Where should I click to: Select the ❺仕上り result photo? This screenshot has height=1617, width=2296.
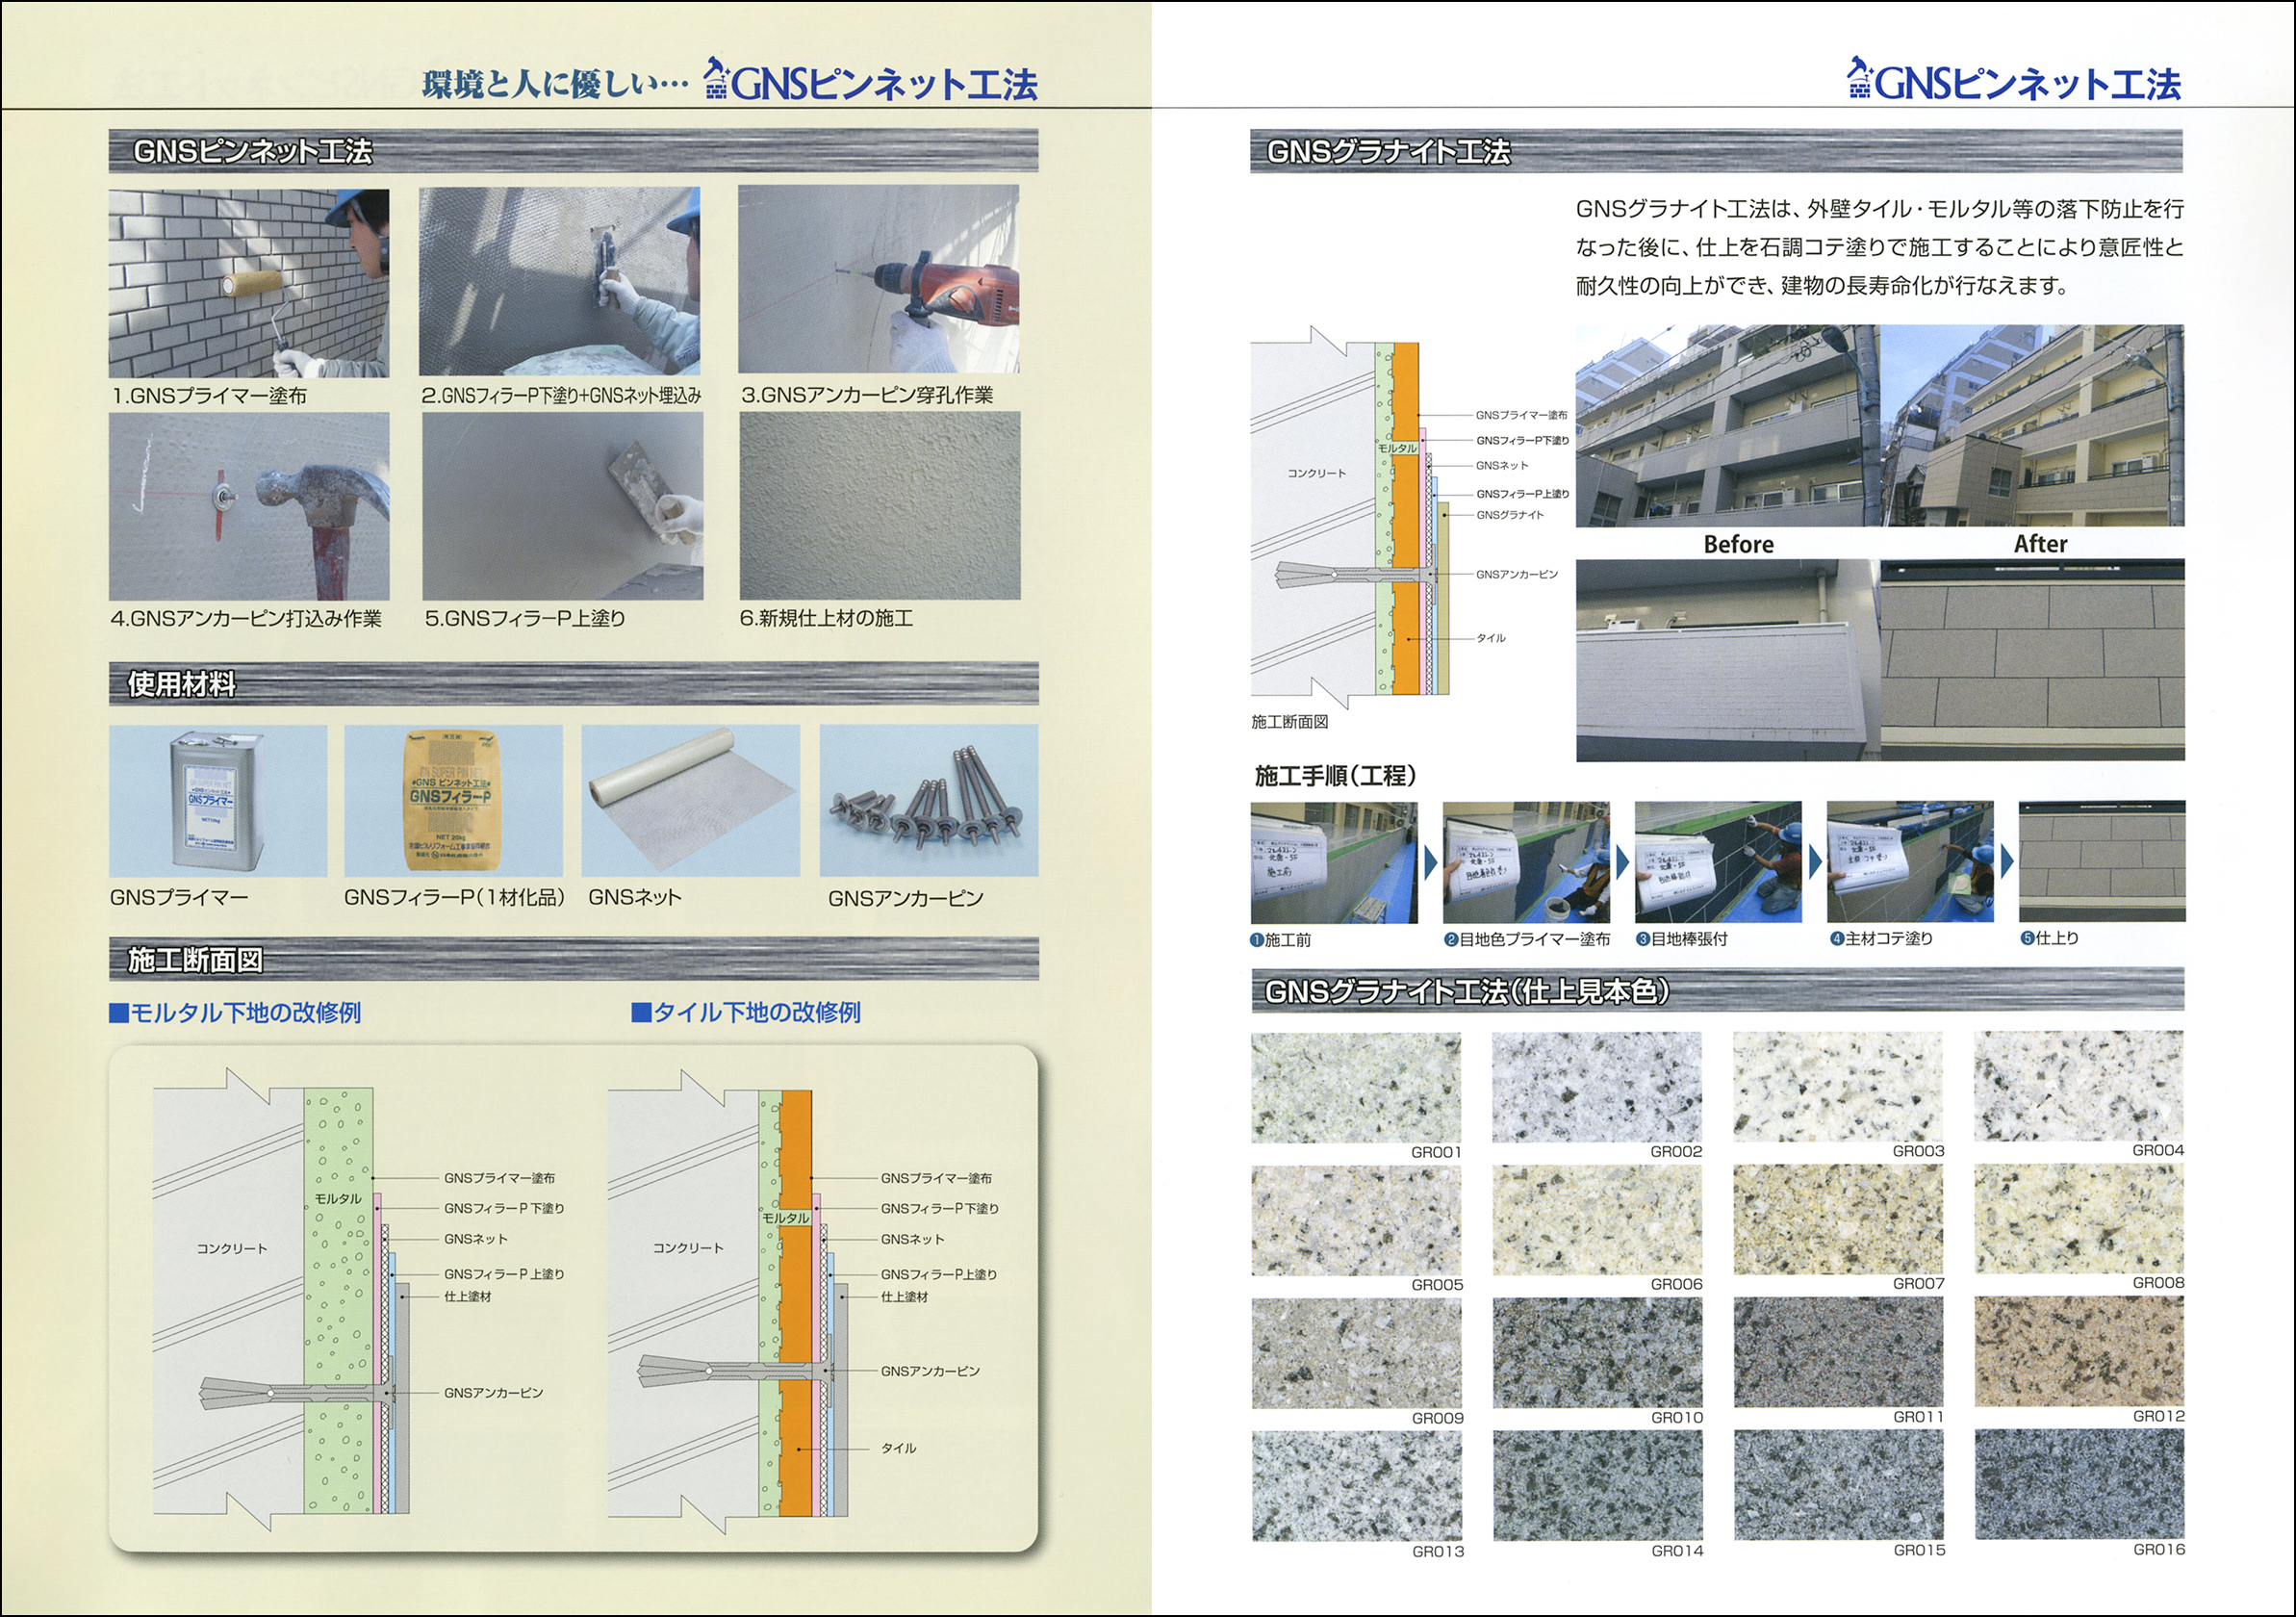2102,861
